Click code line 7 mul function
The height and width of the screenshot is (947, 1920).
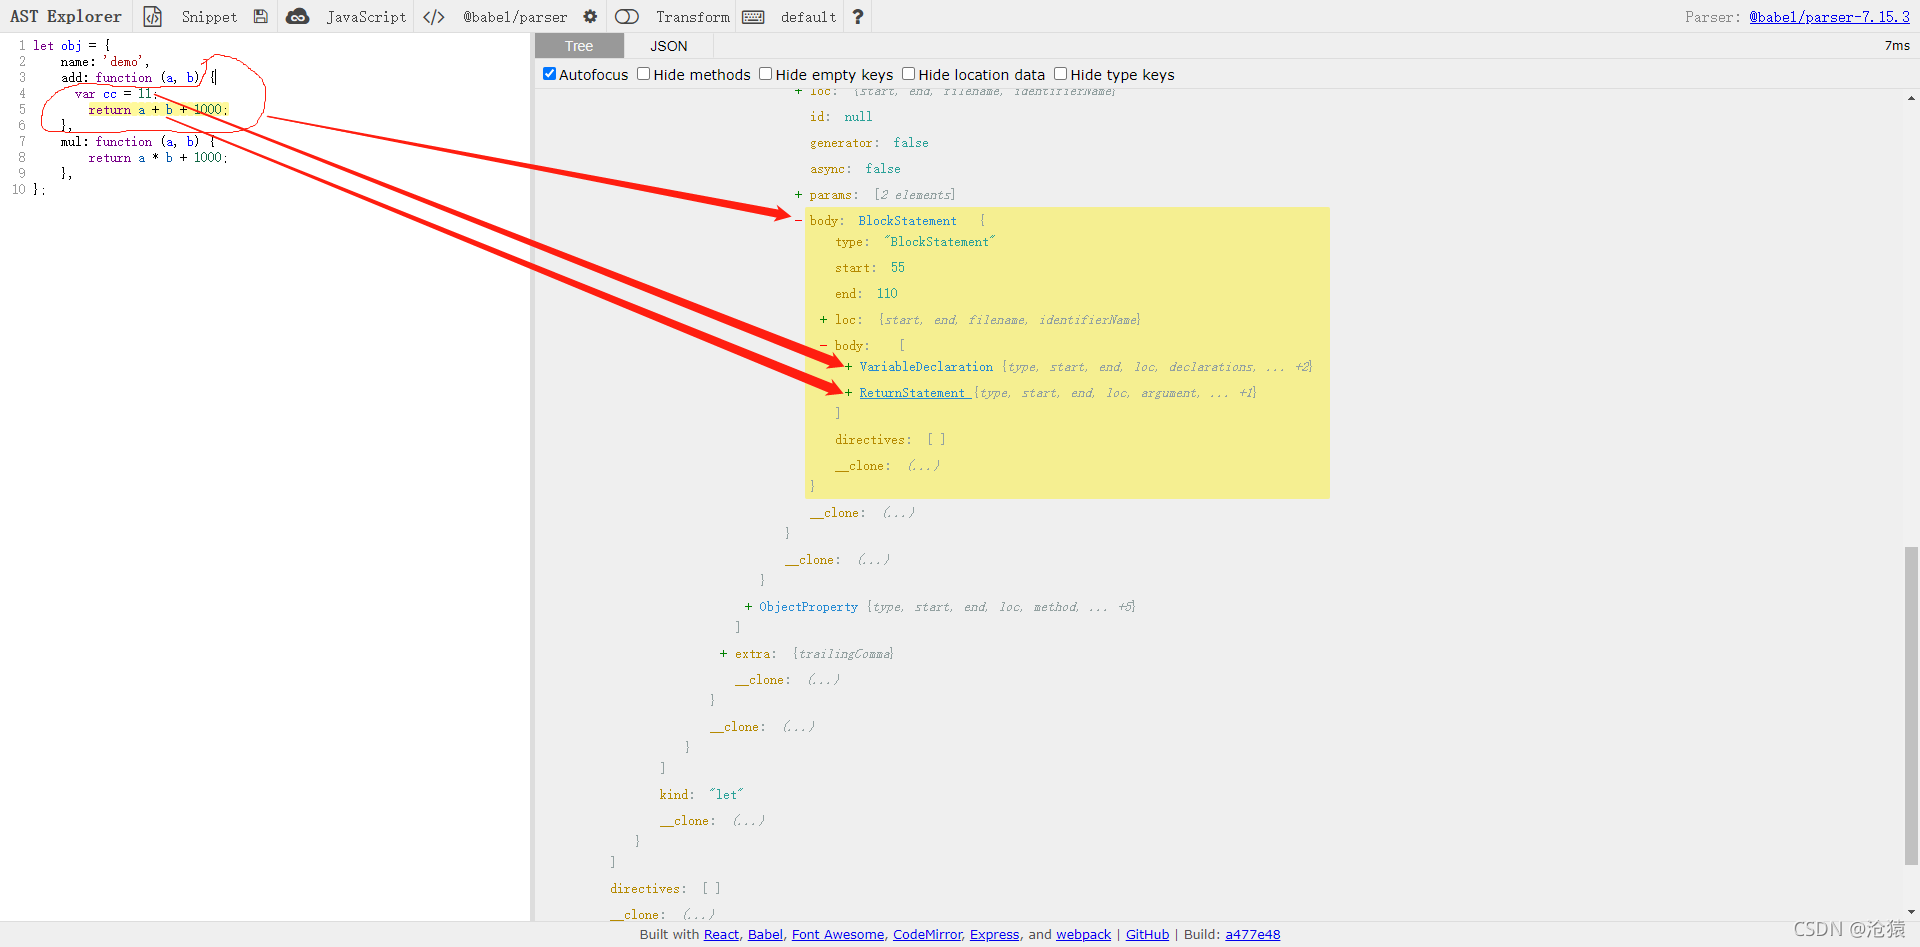[x=138, y=142]
